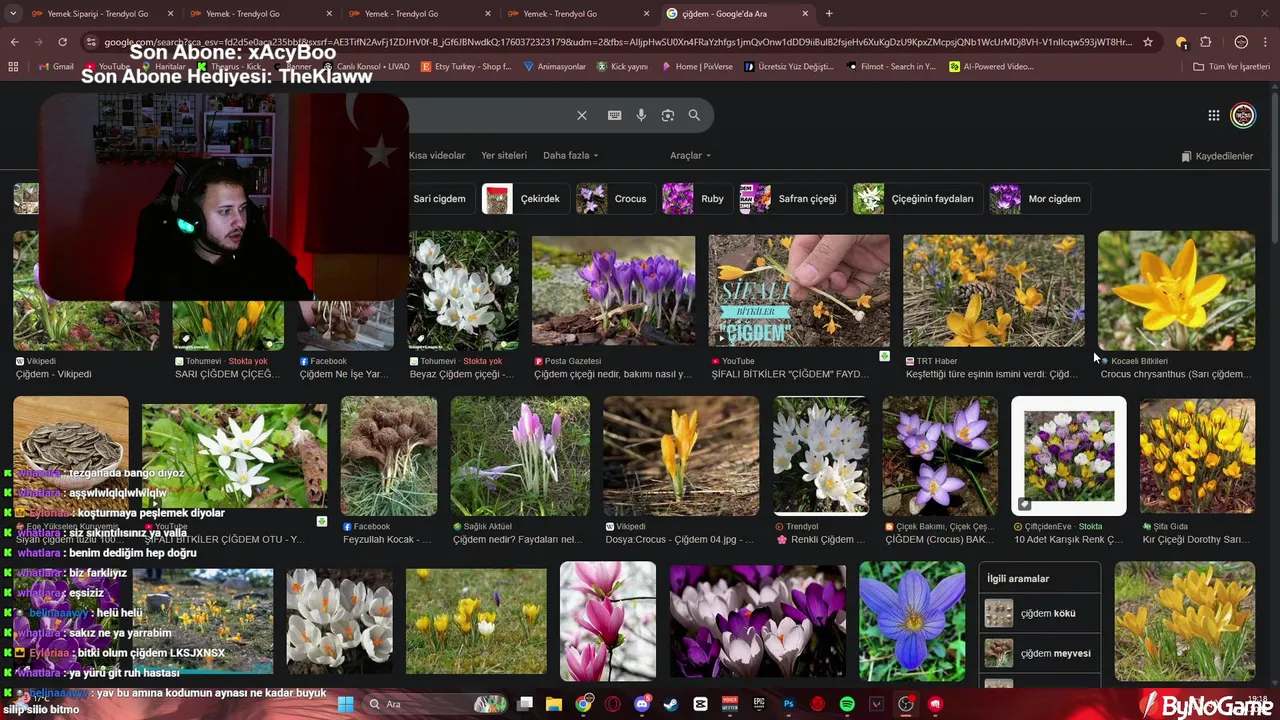This screenshot has width=1280, height=720.
Task: Open CapCut from the taskbar
Action: (700, 704)
